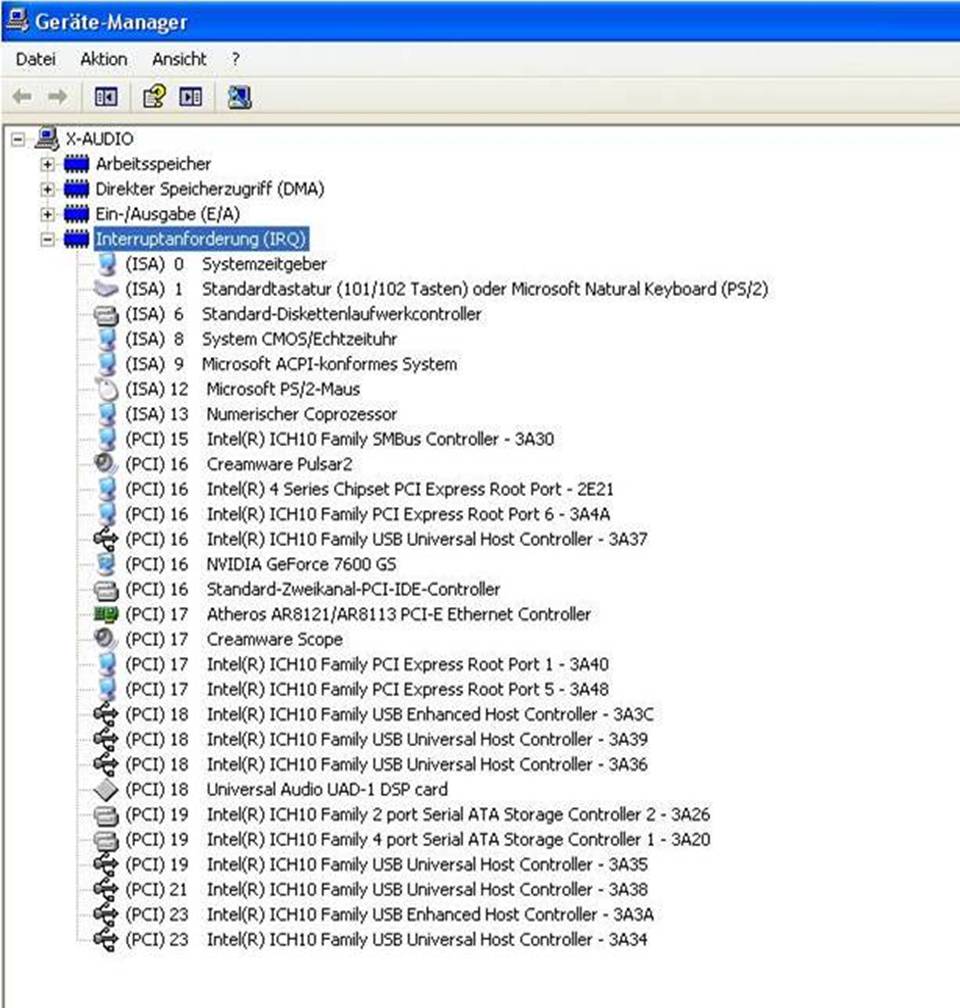Select PCI Express Root Port 1 - 3A40
Screen dimensions: 960x1008
367,664
